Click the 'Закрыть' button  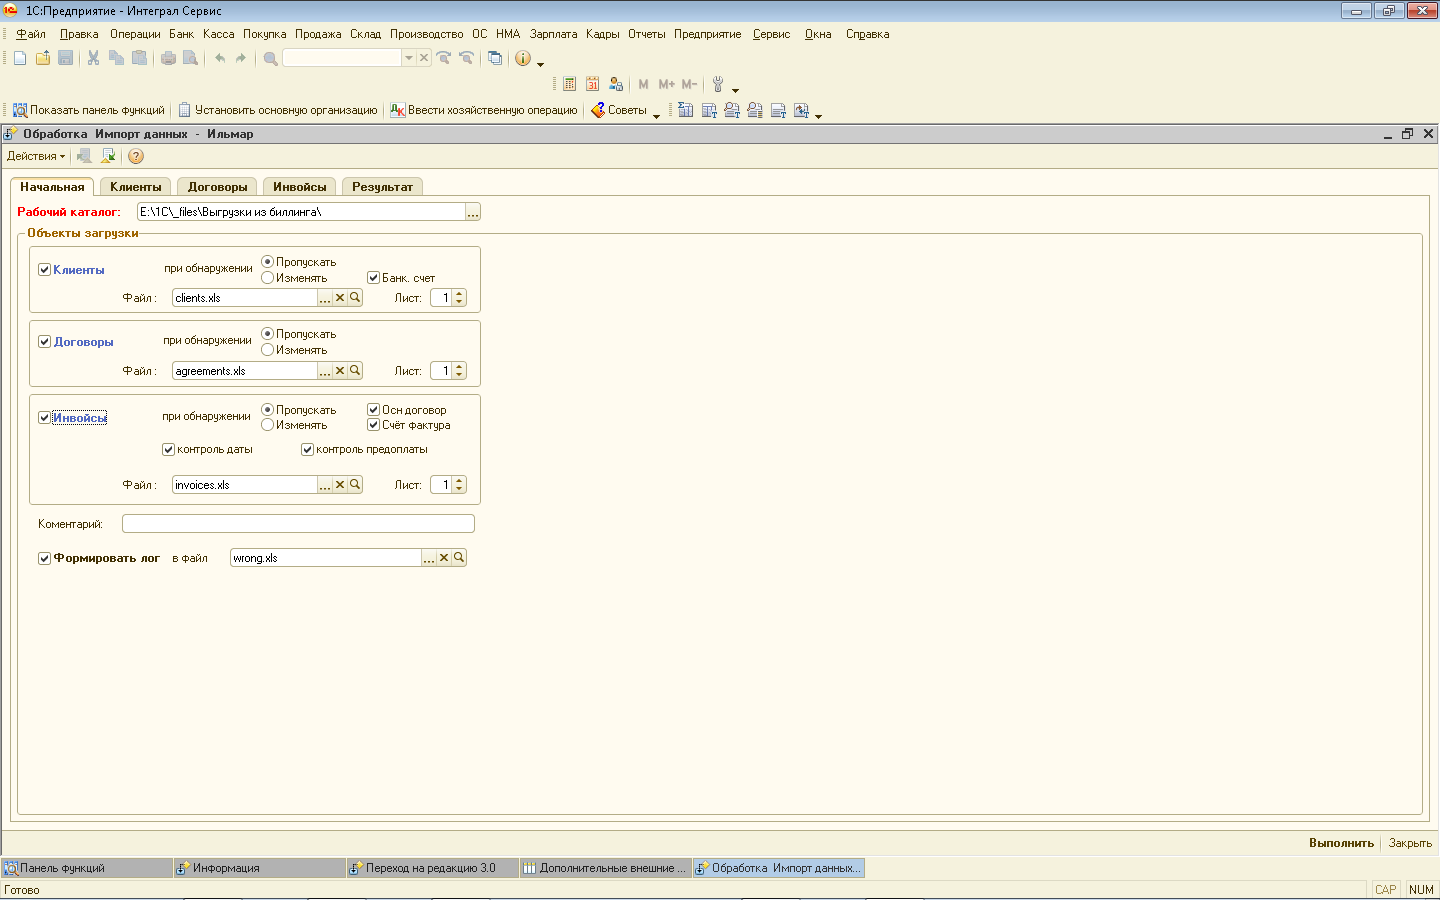(1410, 843)
